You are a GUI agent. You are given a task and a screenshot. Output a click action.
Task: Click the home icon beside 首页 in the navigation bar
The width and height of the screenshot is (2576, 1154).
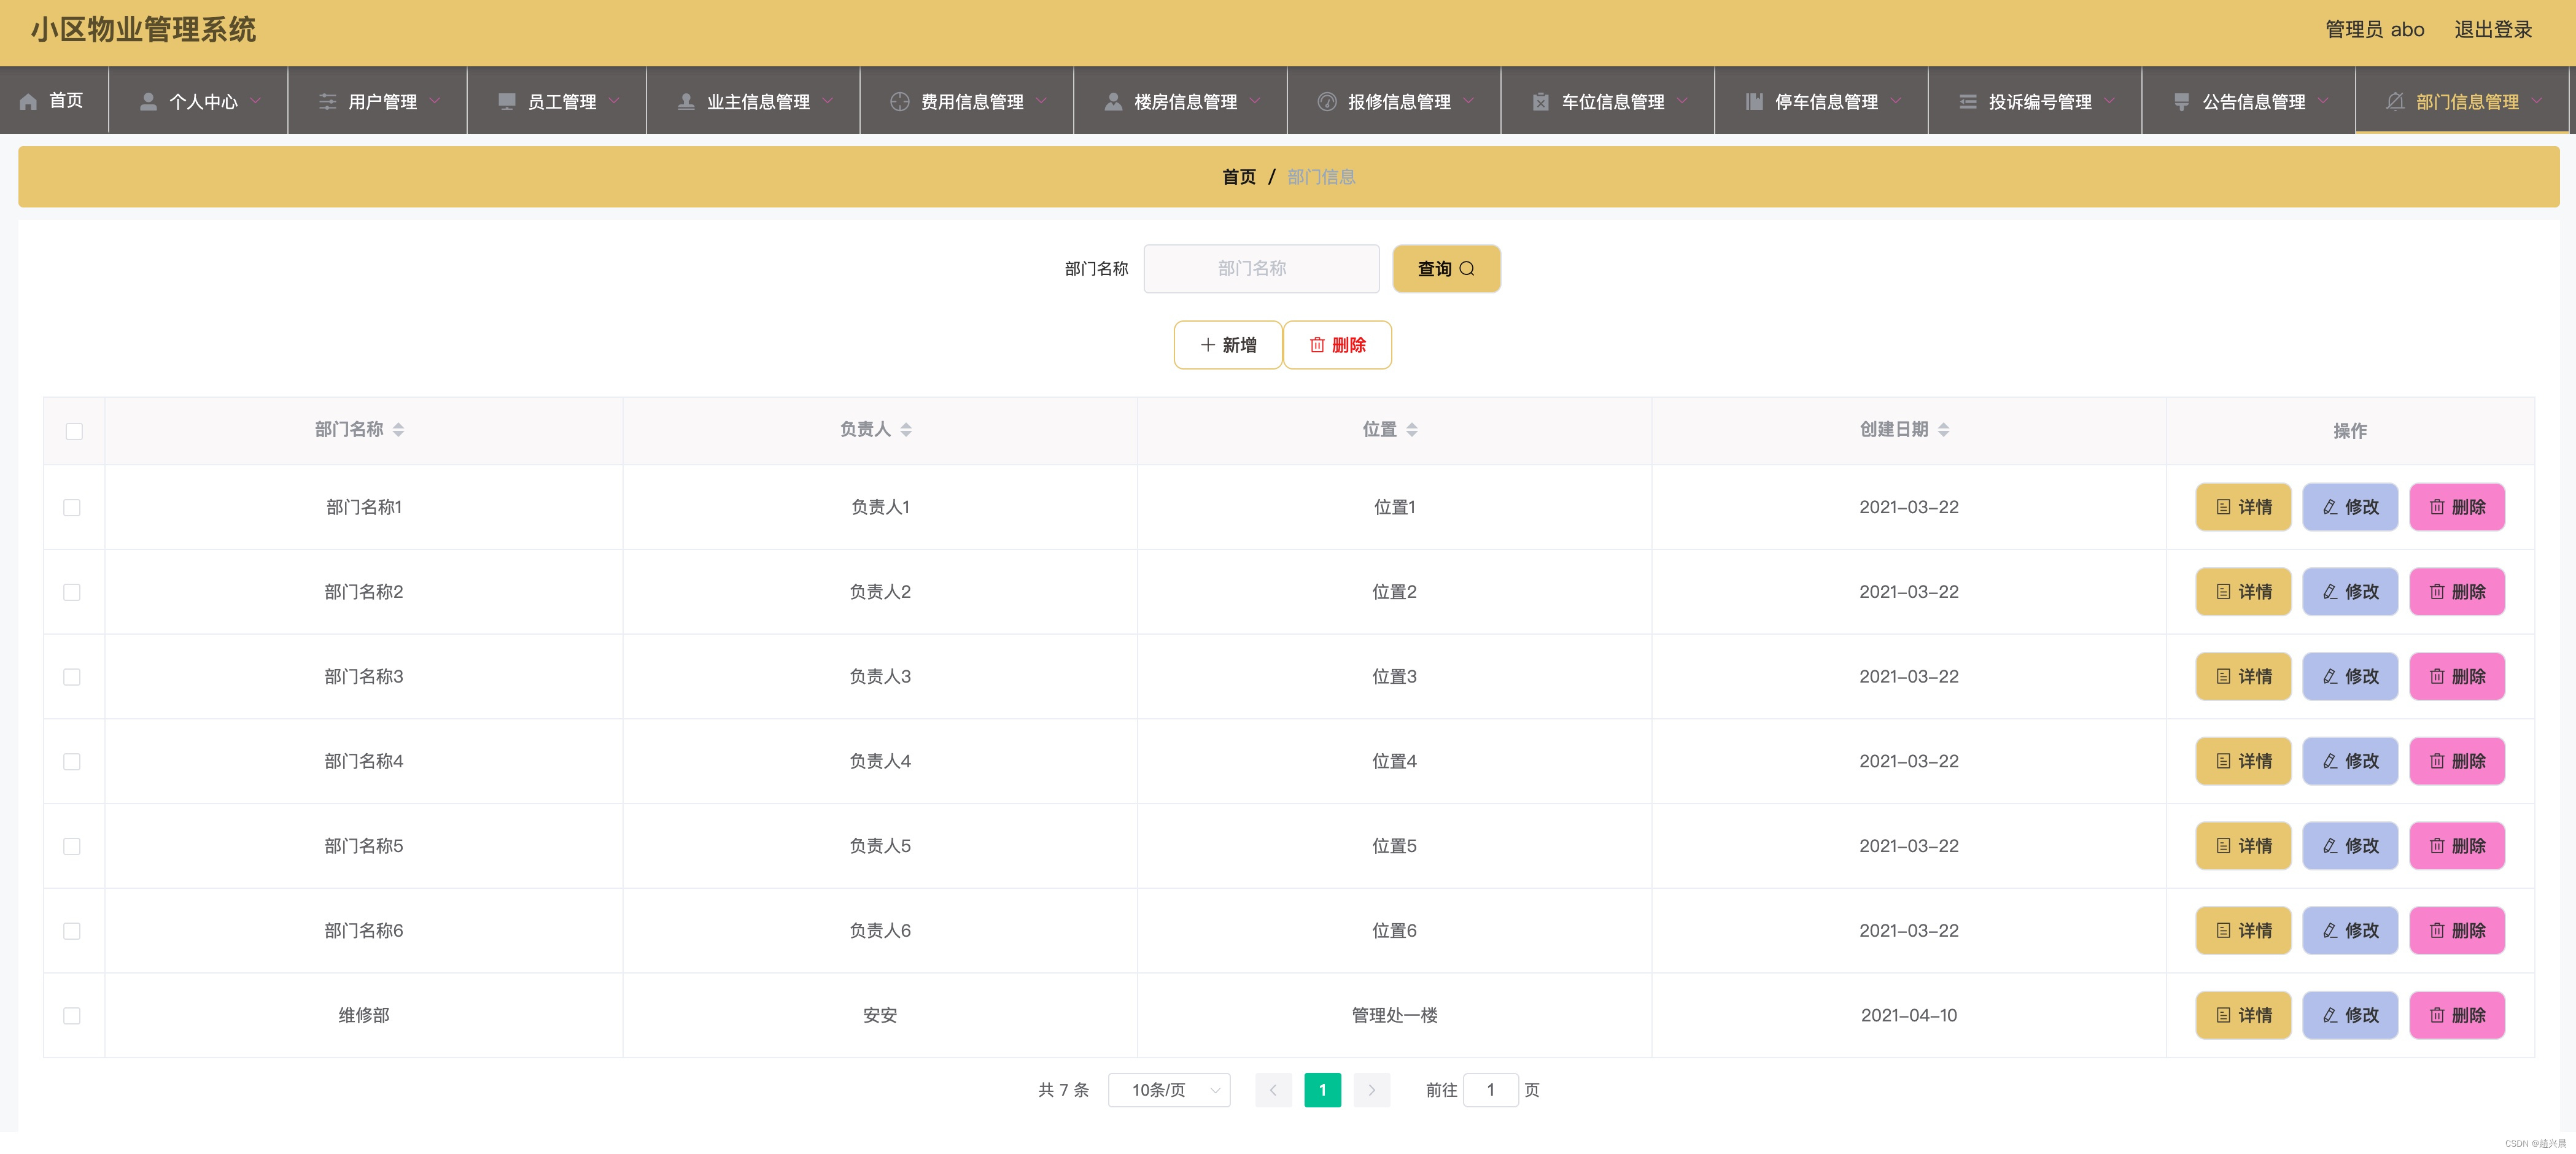28,101
